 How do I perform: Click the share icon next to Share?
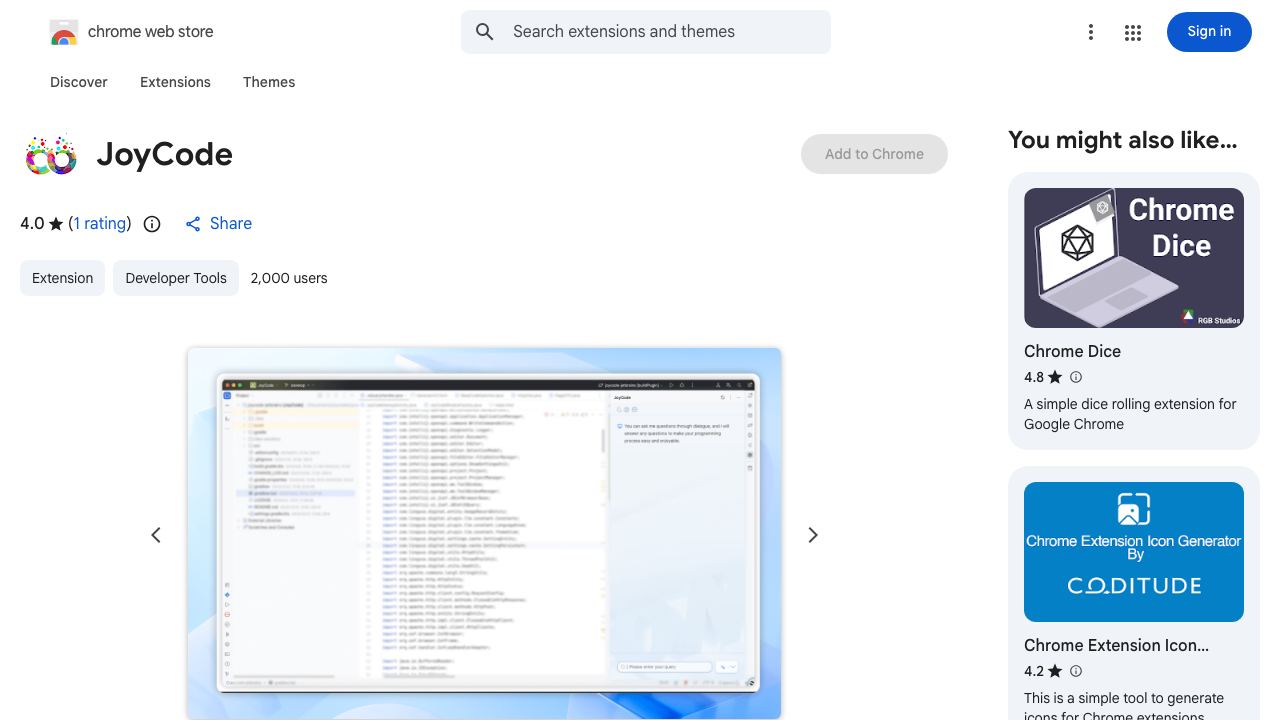(193, 224)
